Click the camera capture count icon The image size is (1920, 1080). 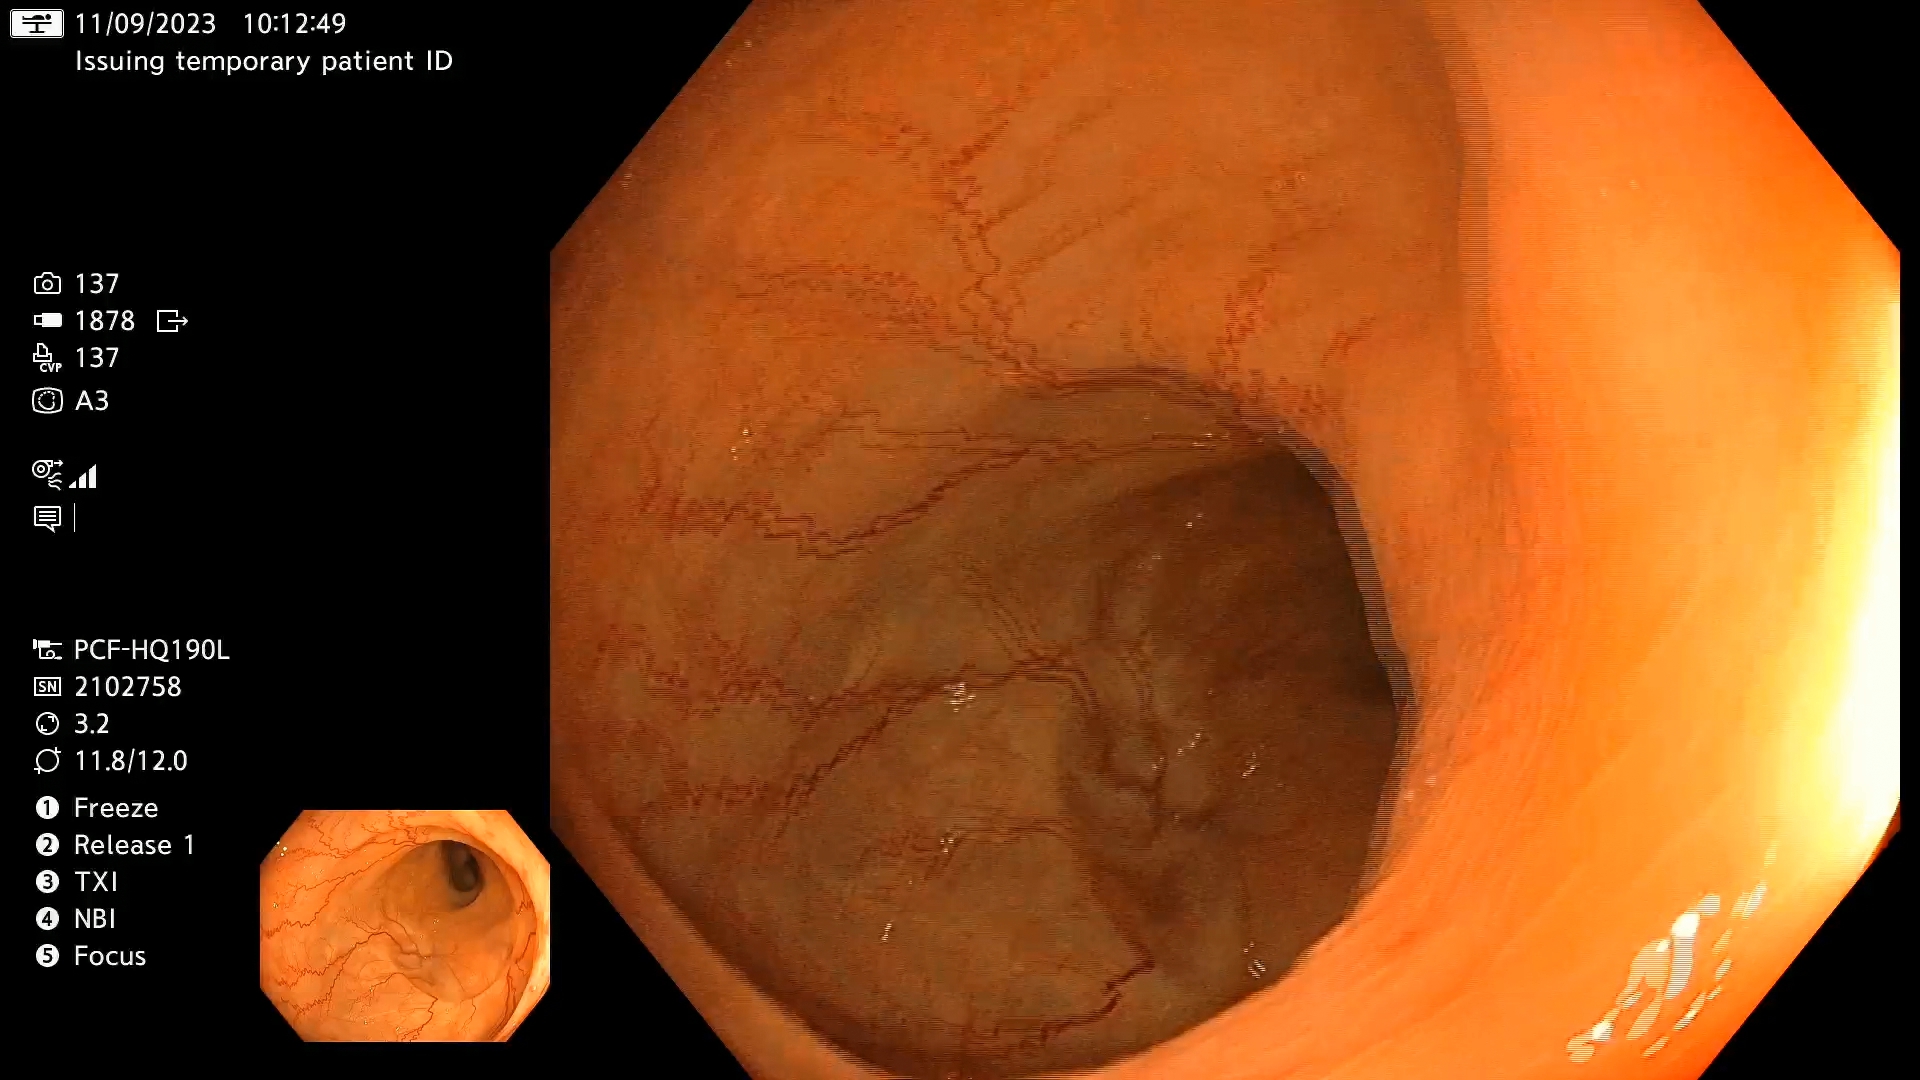[x=47, y=284]
